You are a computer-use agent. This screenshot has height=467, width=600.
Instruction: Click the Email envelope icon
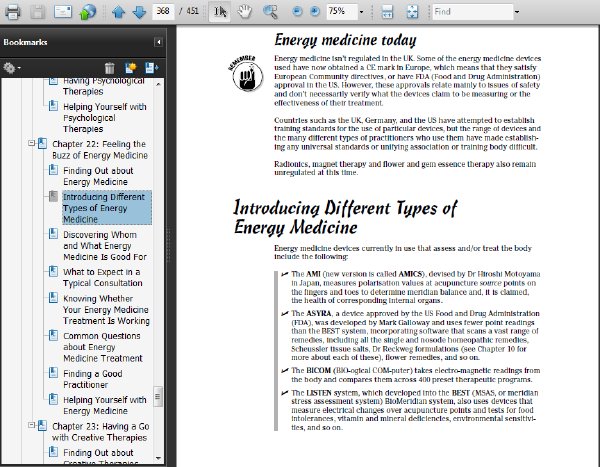63,11
